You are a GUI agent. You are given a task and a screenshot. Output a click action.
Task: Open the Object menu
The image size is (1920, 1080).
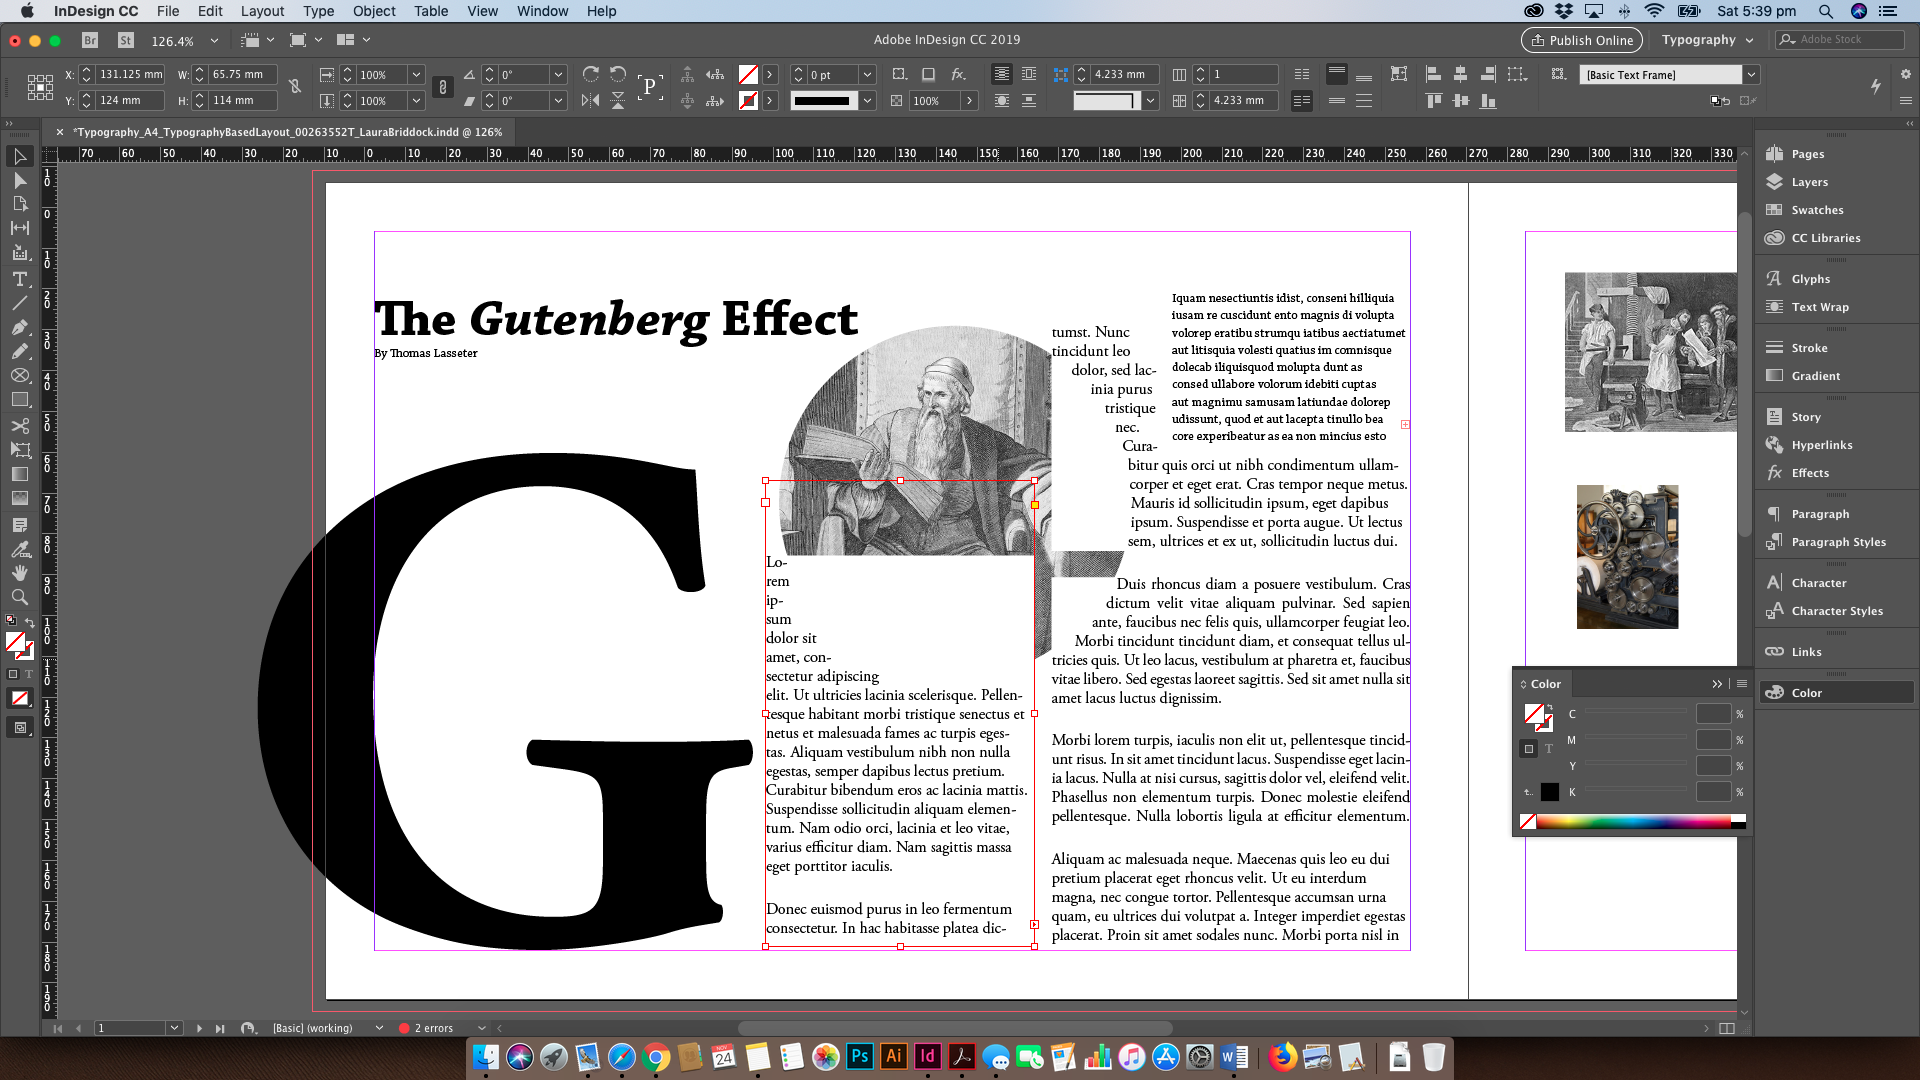coord(374,11)
